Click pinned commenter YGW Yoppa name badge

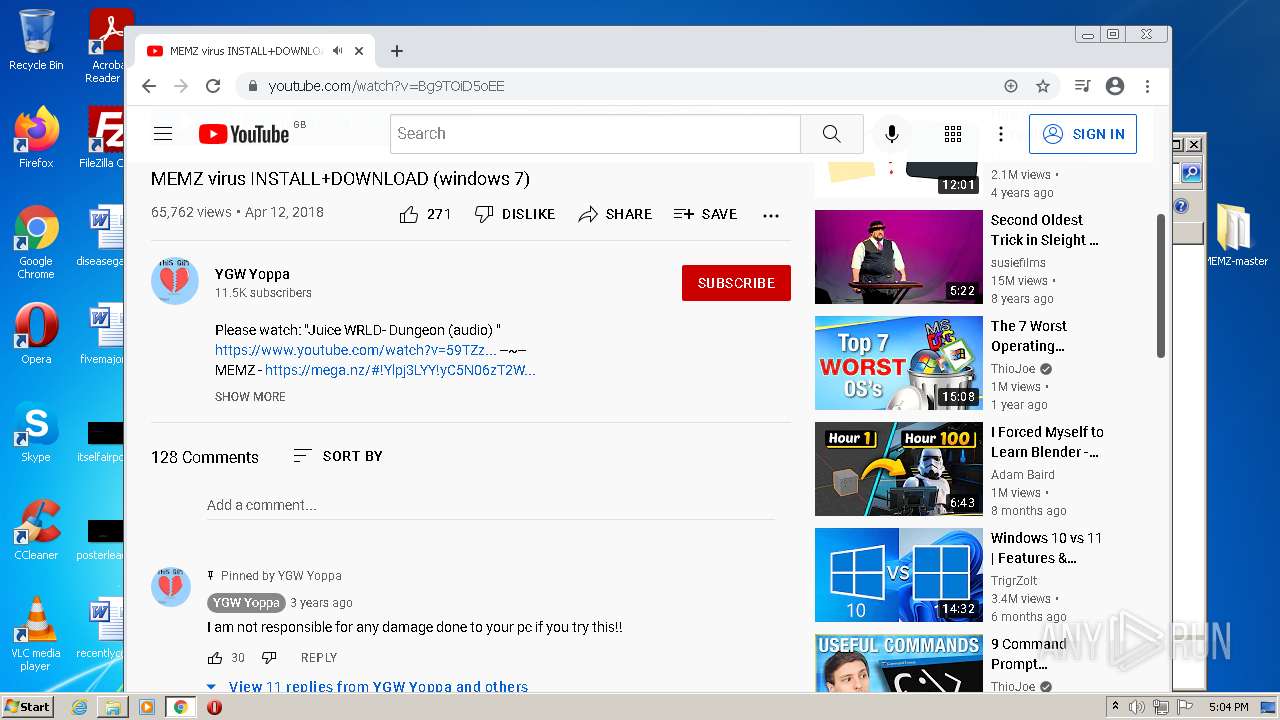[x=246, y=603]
